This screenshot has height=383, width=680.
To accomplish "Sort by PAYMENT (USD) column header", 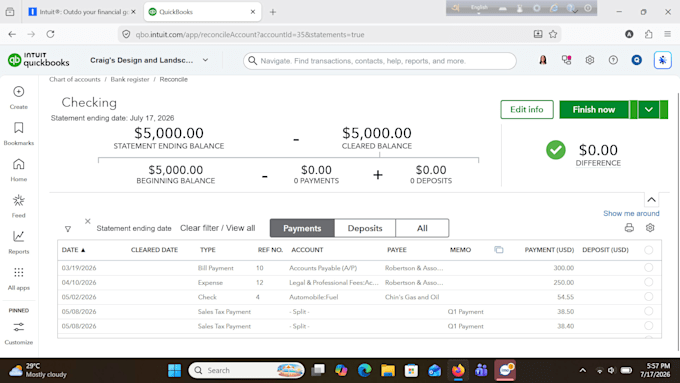I will click(x=549, y=250).
